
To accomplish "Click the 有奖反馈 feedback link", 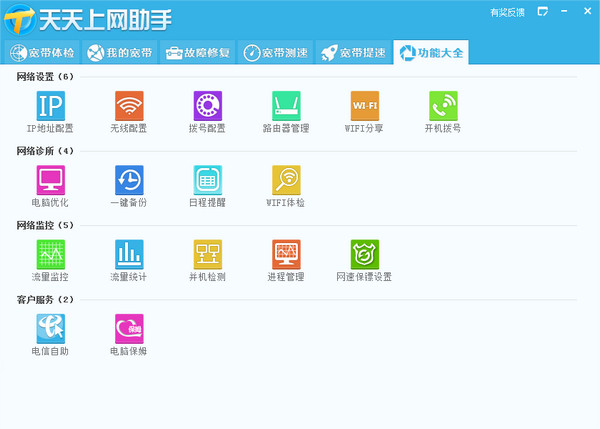I will pyautogui.click(x=510, y=12).
